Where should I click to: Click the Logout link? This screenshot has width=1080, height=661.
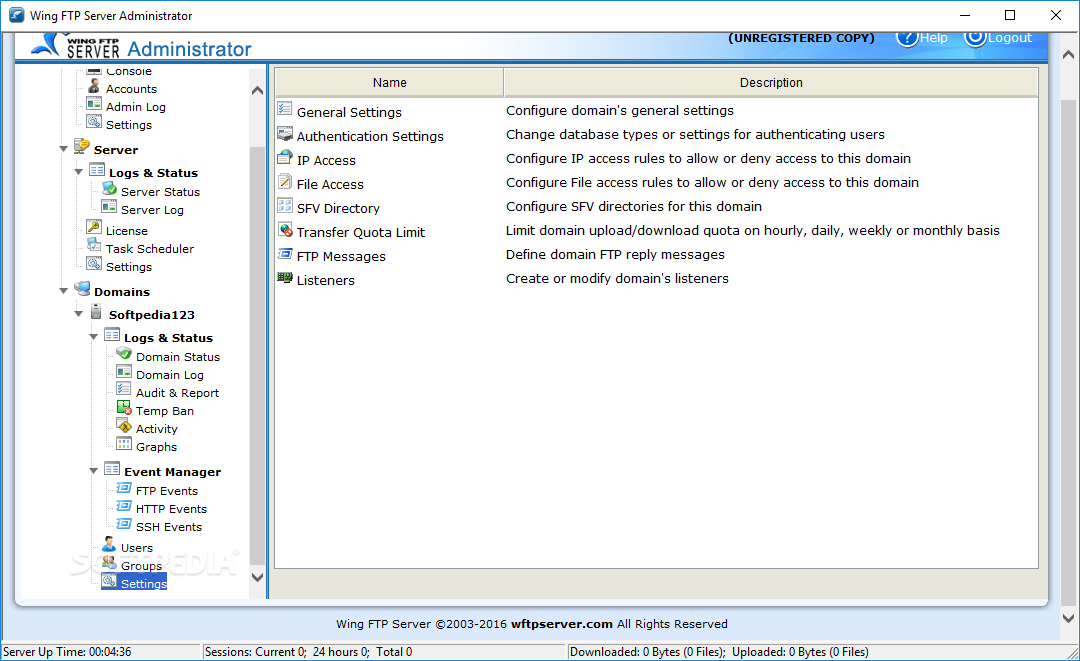tap(998, 37)
